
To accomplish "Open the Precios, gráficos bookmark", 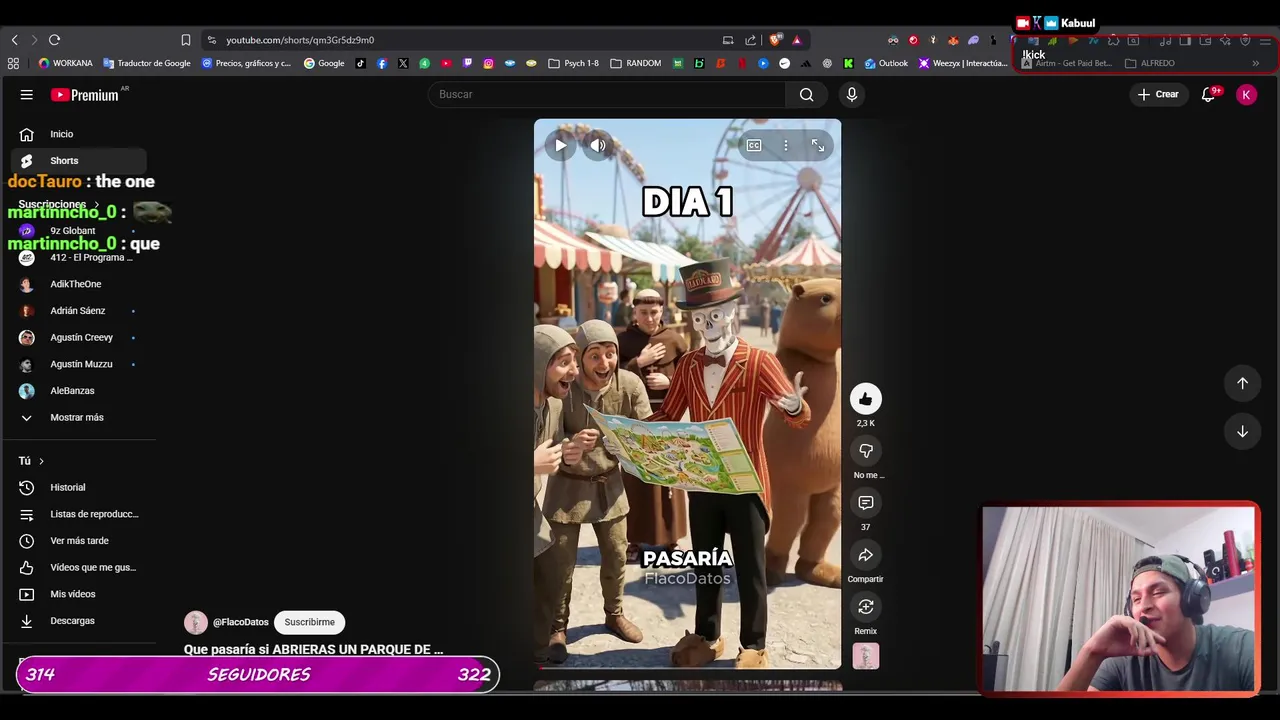I will tap(246, 63).
